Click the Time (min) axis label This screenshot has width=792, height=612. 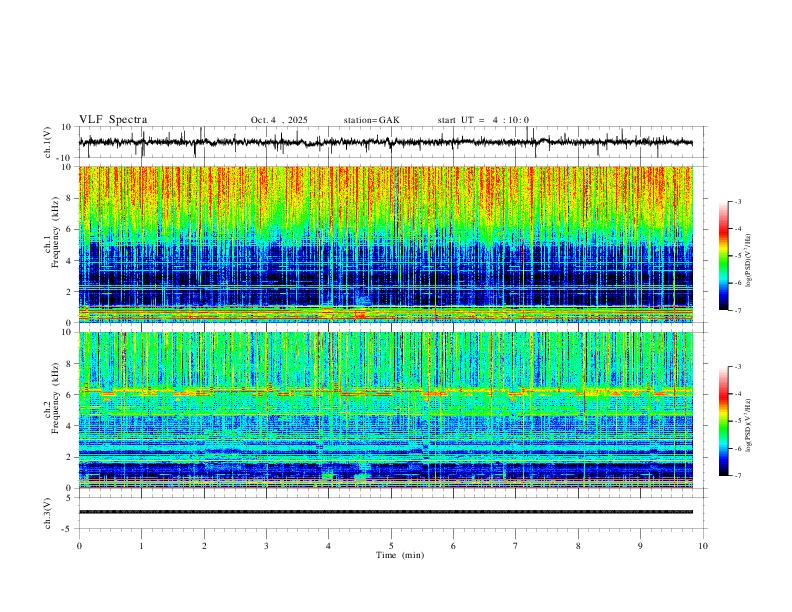400,555
